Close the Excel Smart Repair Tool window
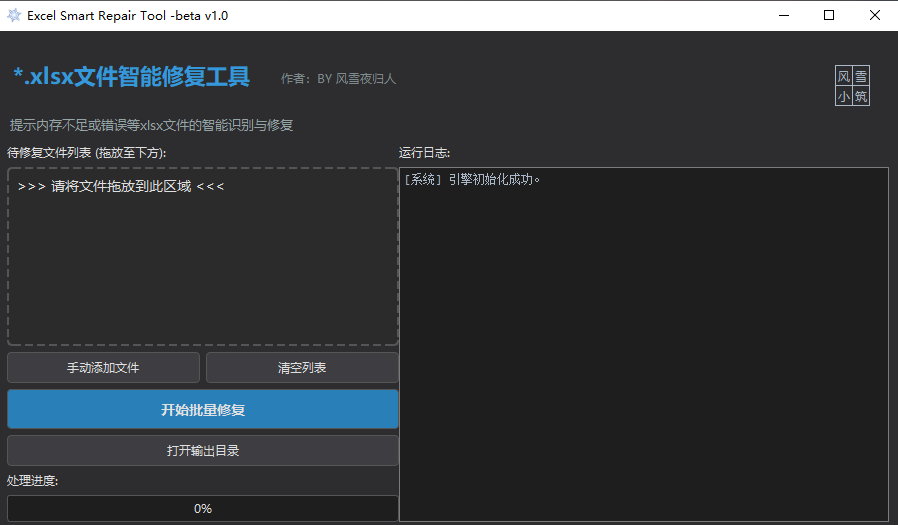Image resolution: width=898 pixels, height=525 pixels. [x=875, y=15]
